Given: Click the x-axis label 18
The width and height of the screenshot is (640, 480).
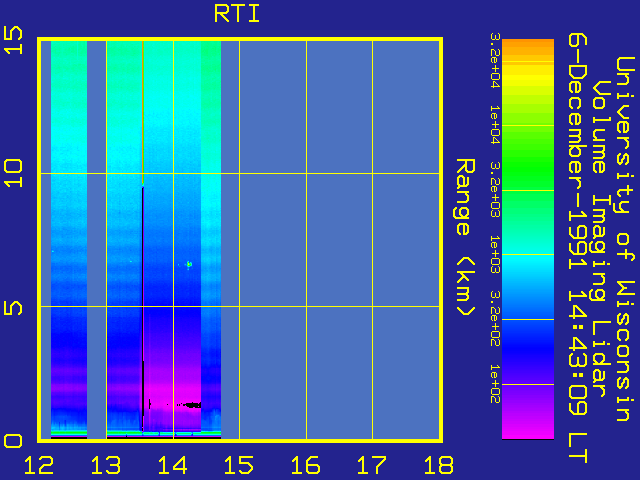Looking at the screenshot, I should (x=439, y=465).
